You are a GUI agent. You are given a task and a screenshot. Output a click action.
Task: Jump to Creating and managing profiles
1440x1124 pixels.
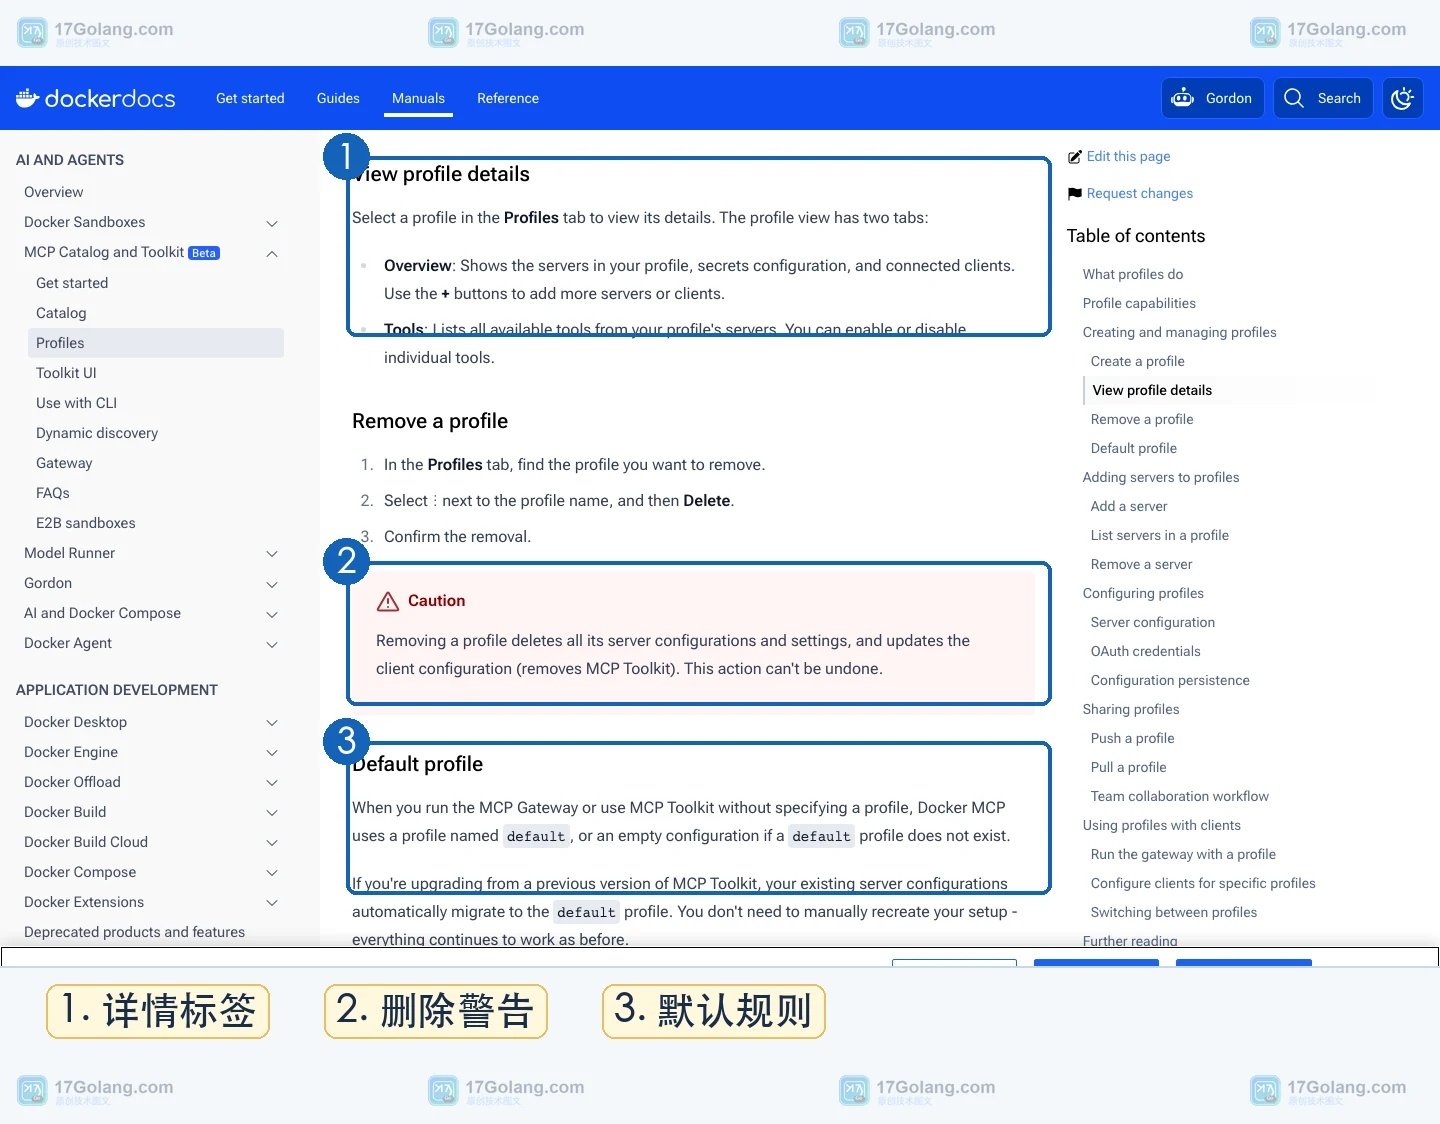[1180, 332]
